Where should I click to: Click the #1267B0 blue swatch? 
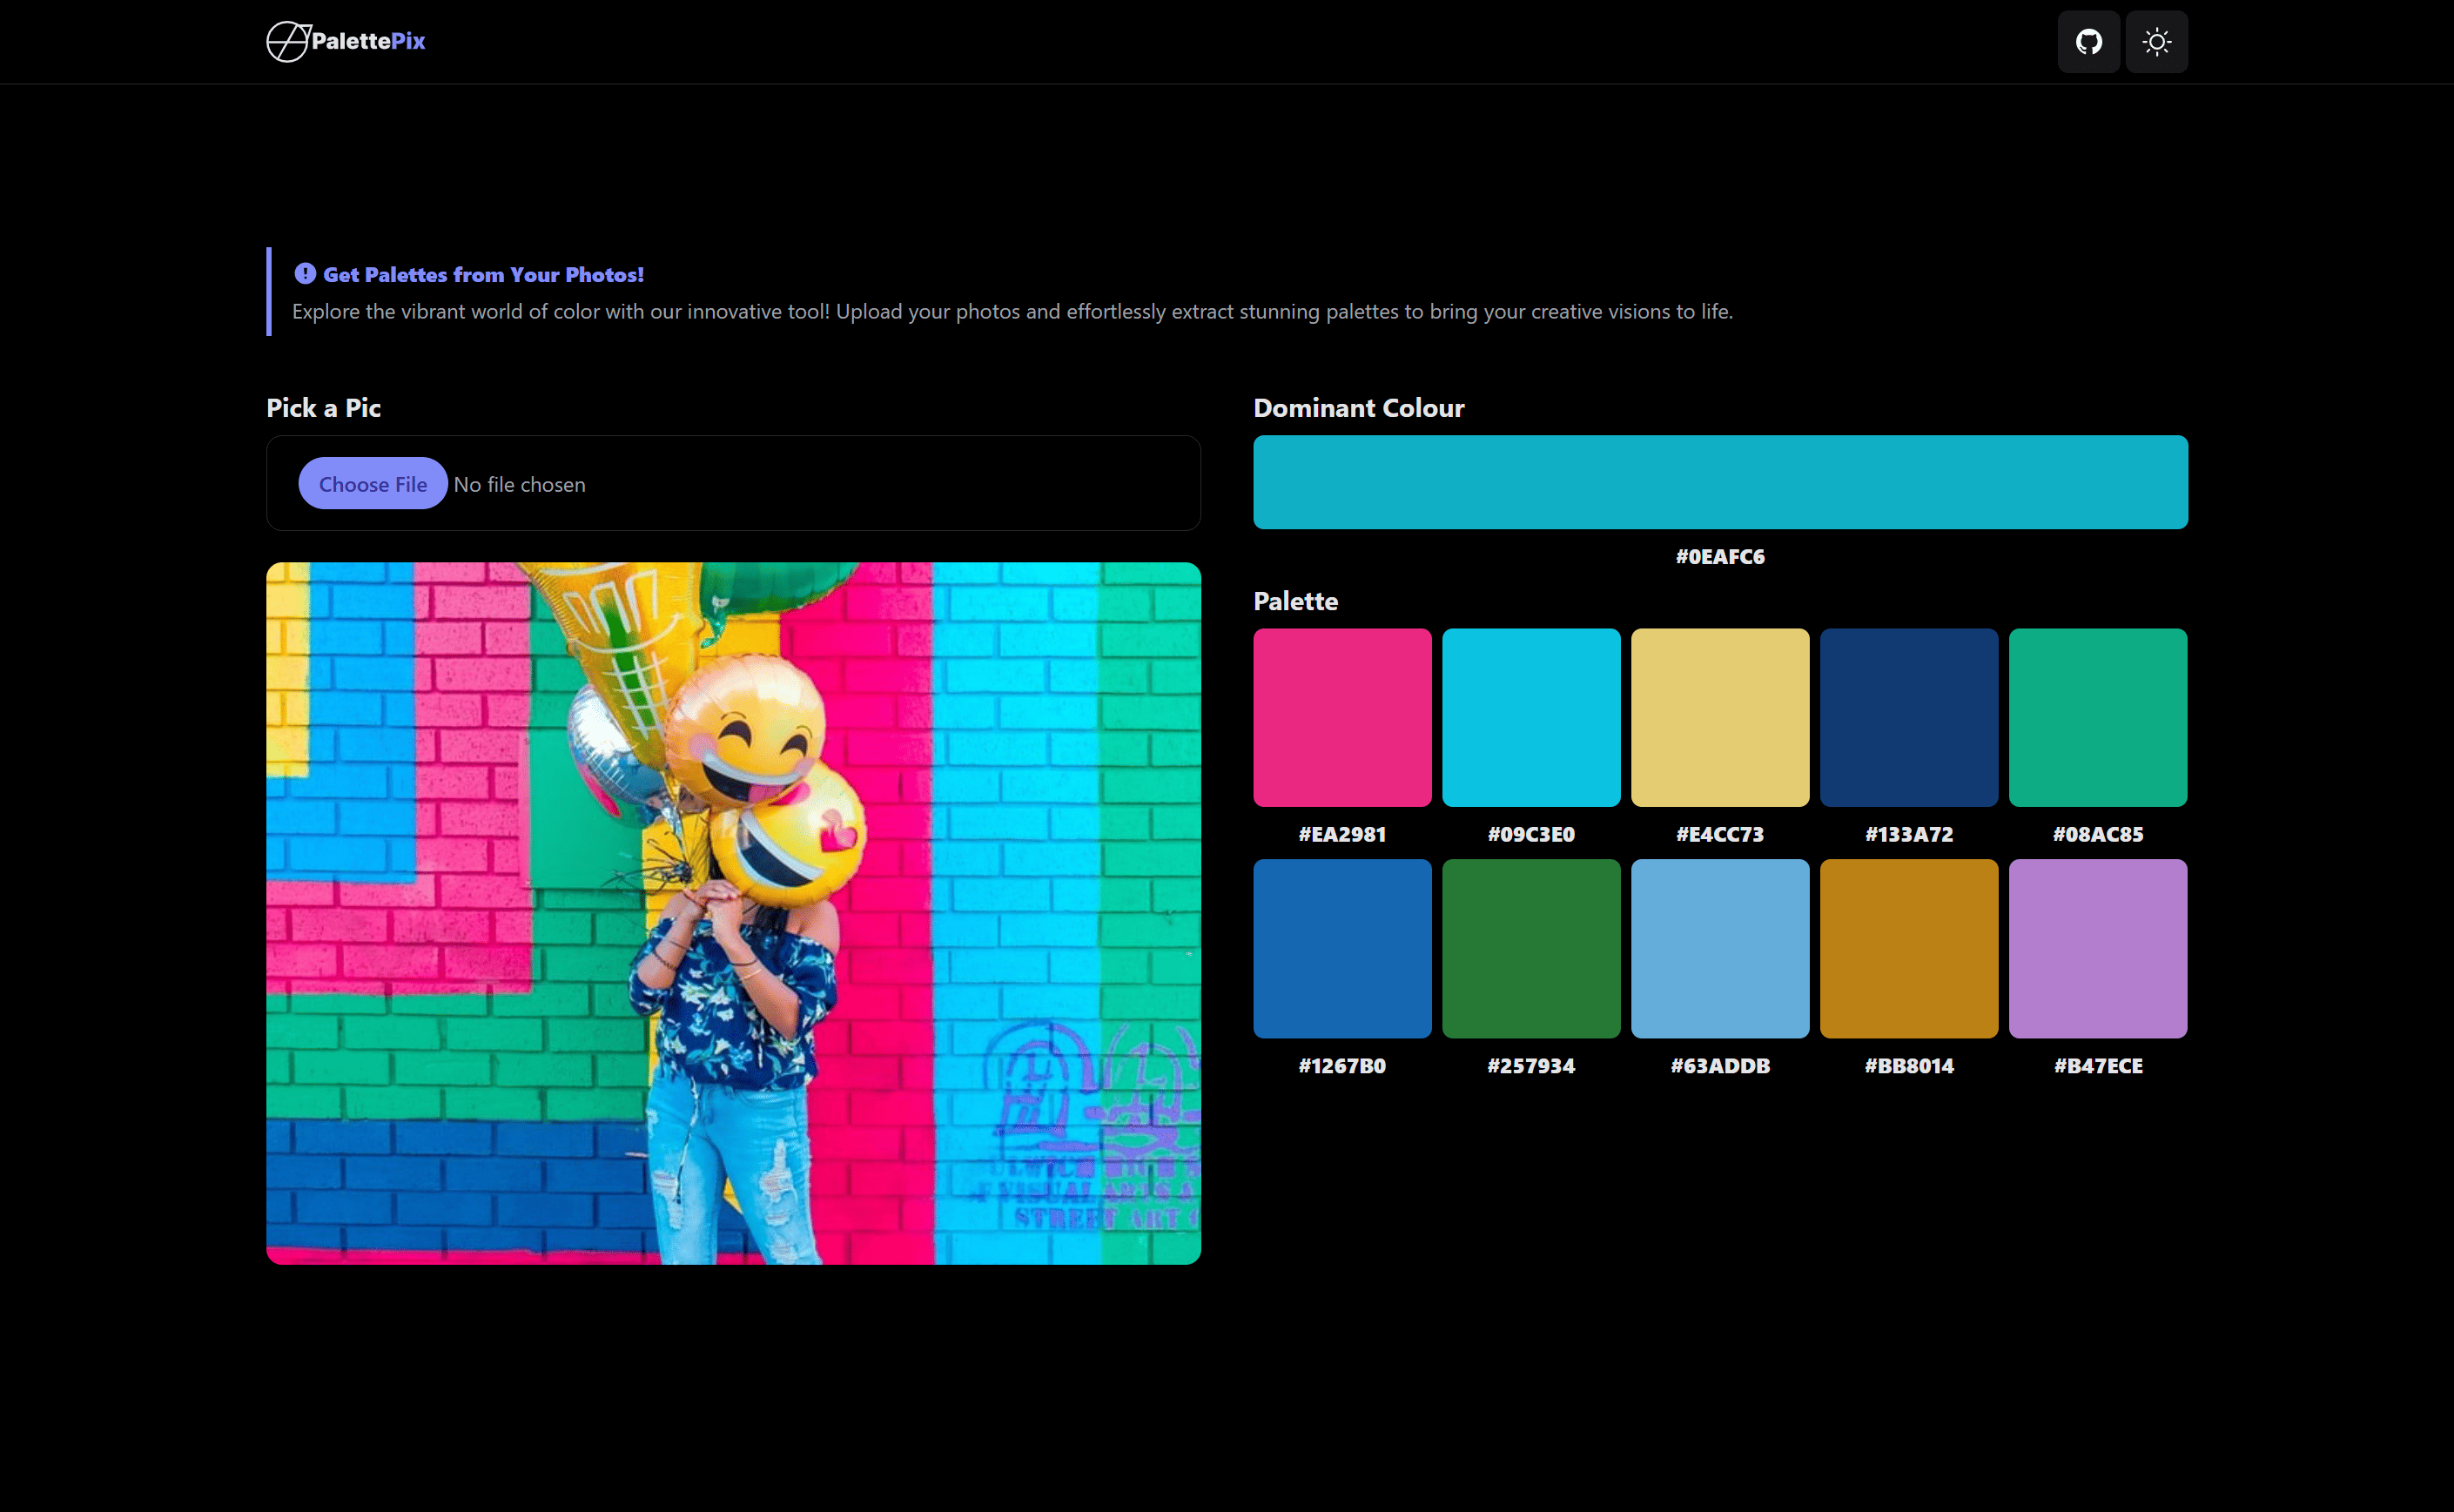(1342, 948)
